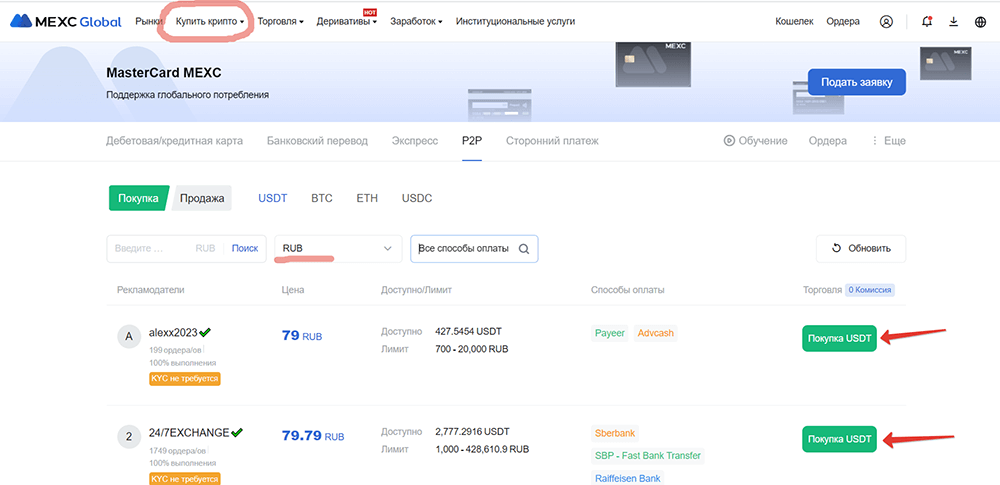The width and height of the screenshot is (1000, 485).
Task: Open Ордера in the top header
Action: pos(843,22)
